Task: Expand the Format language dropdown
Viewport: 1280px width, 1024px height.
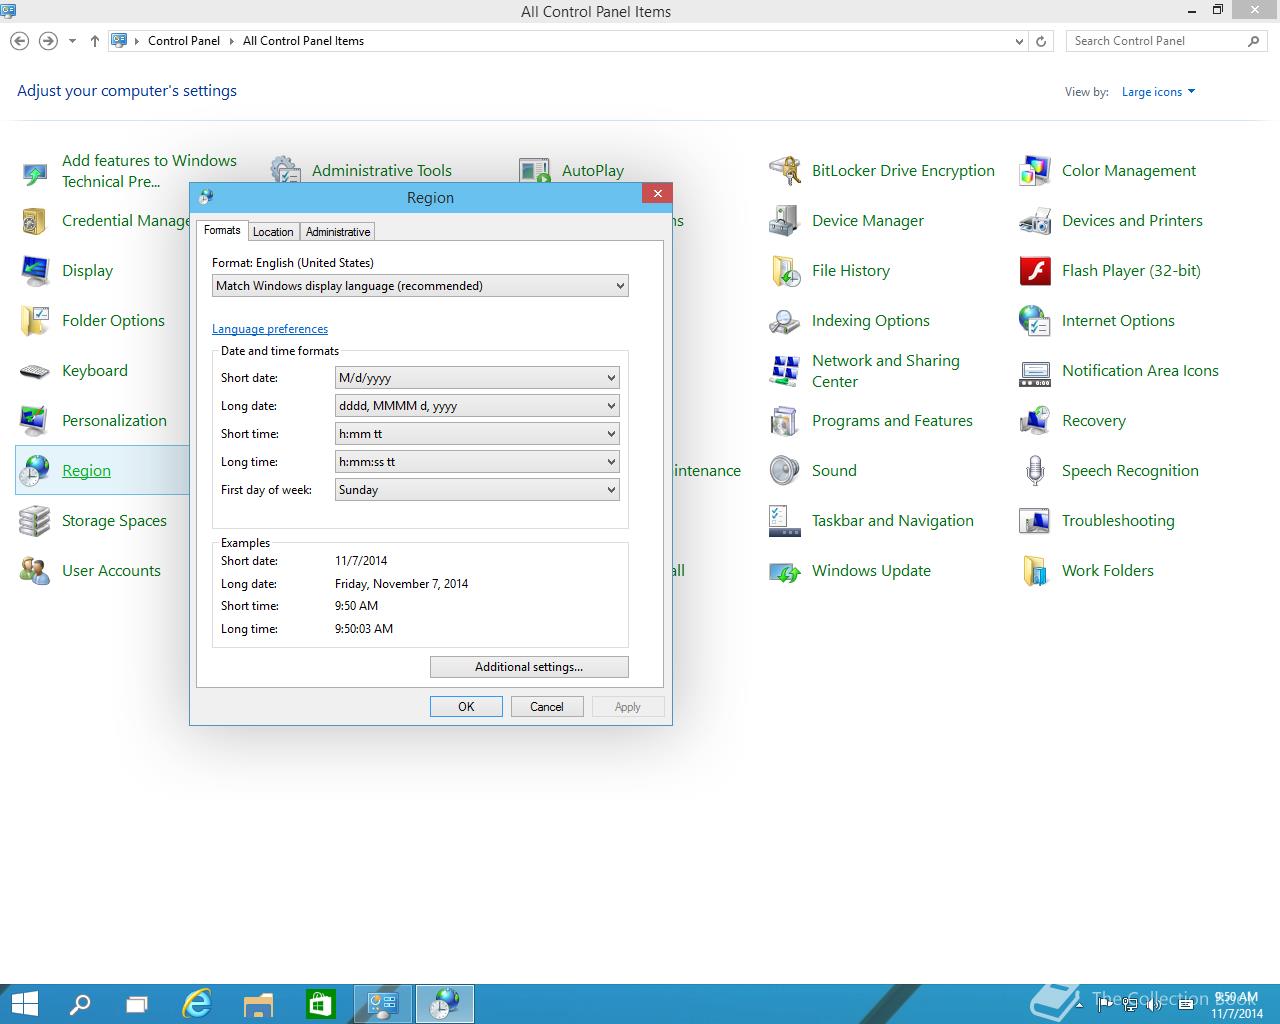Action: tap(420, 286)
